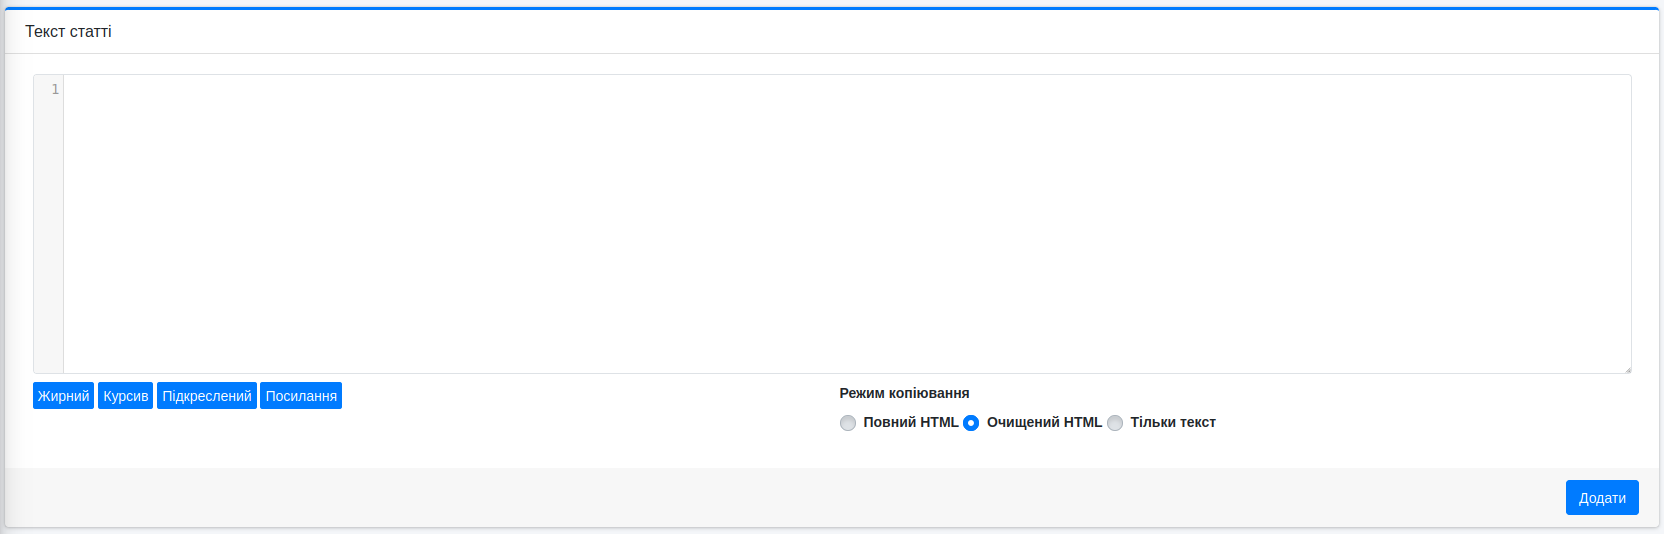
Task: Choose the Очищений HTML radio circle
Action: pyautogui.click(x=971, y=423)
